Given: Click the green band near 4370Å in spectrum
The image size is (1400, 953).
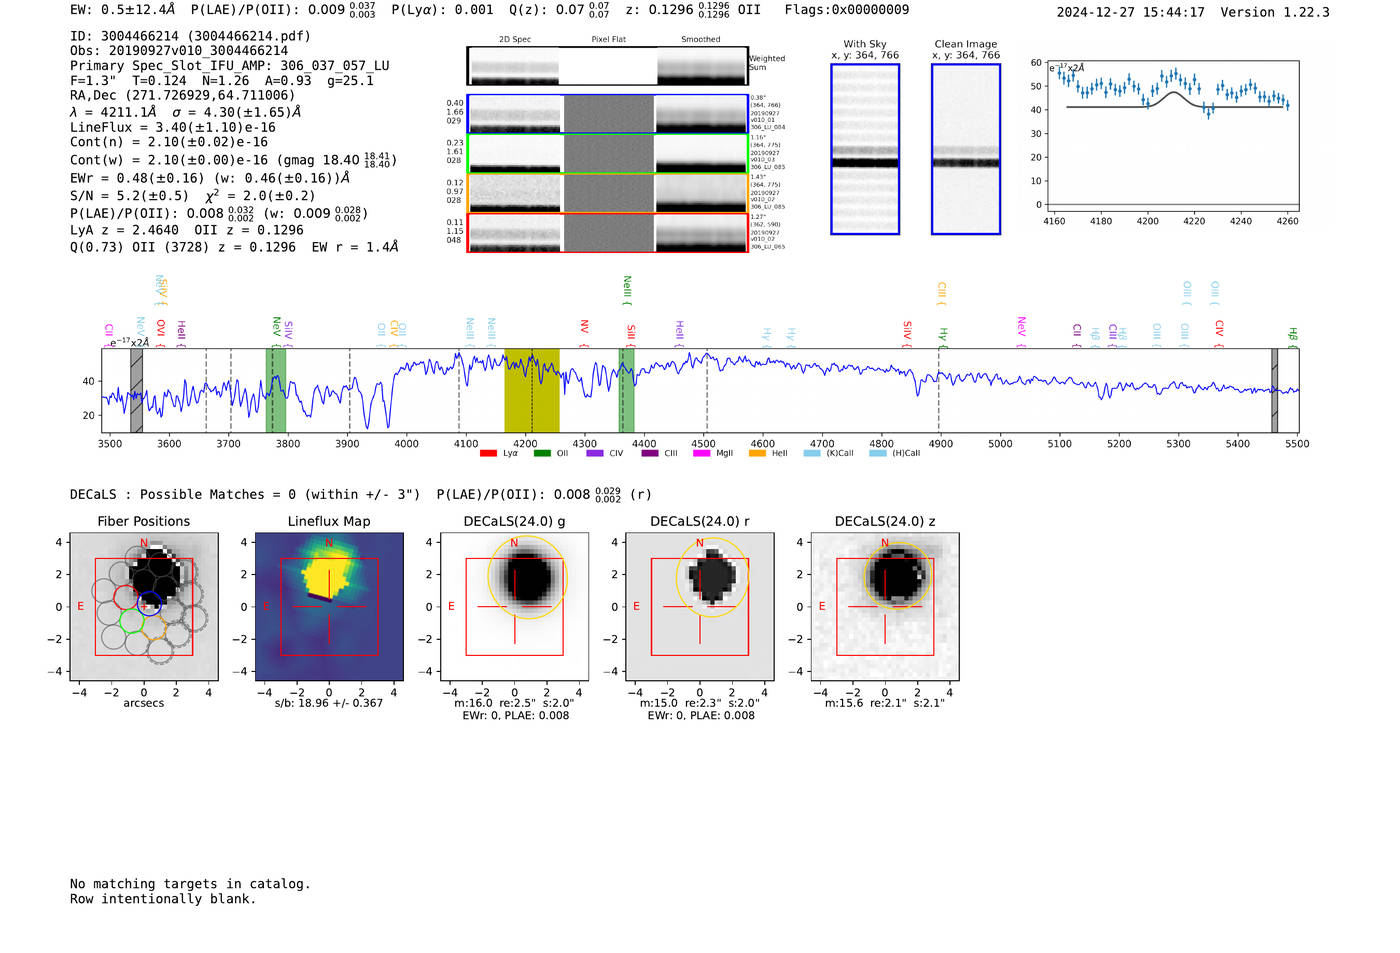Looking at the screenshot, I should point(626,390).
